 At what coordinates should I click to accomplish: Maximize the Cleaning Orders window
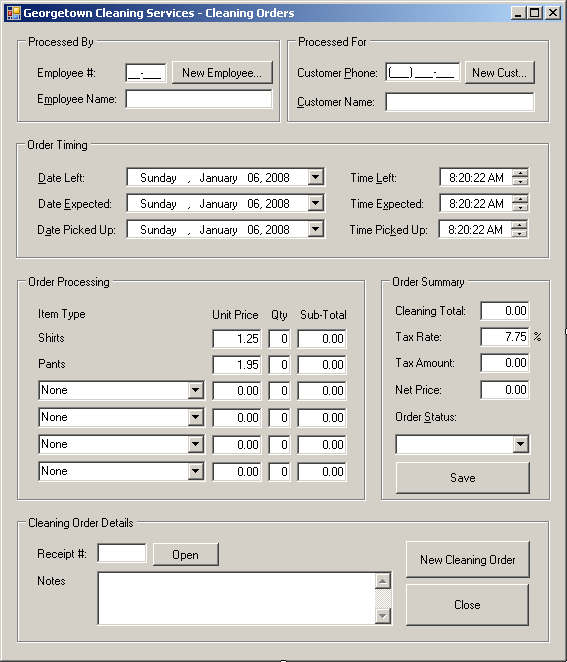[x=535, y=13]
